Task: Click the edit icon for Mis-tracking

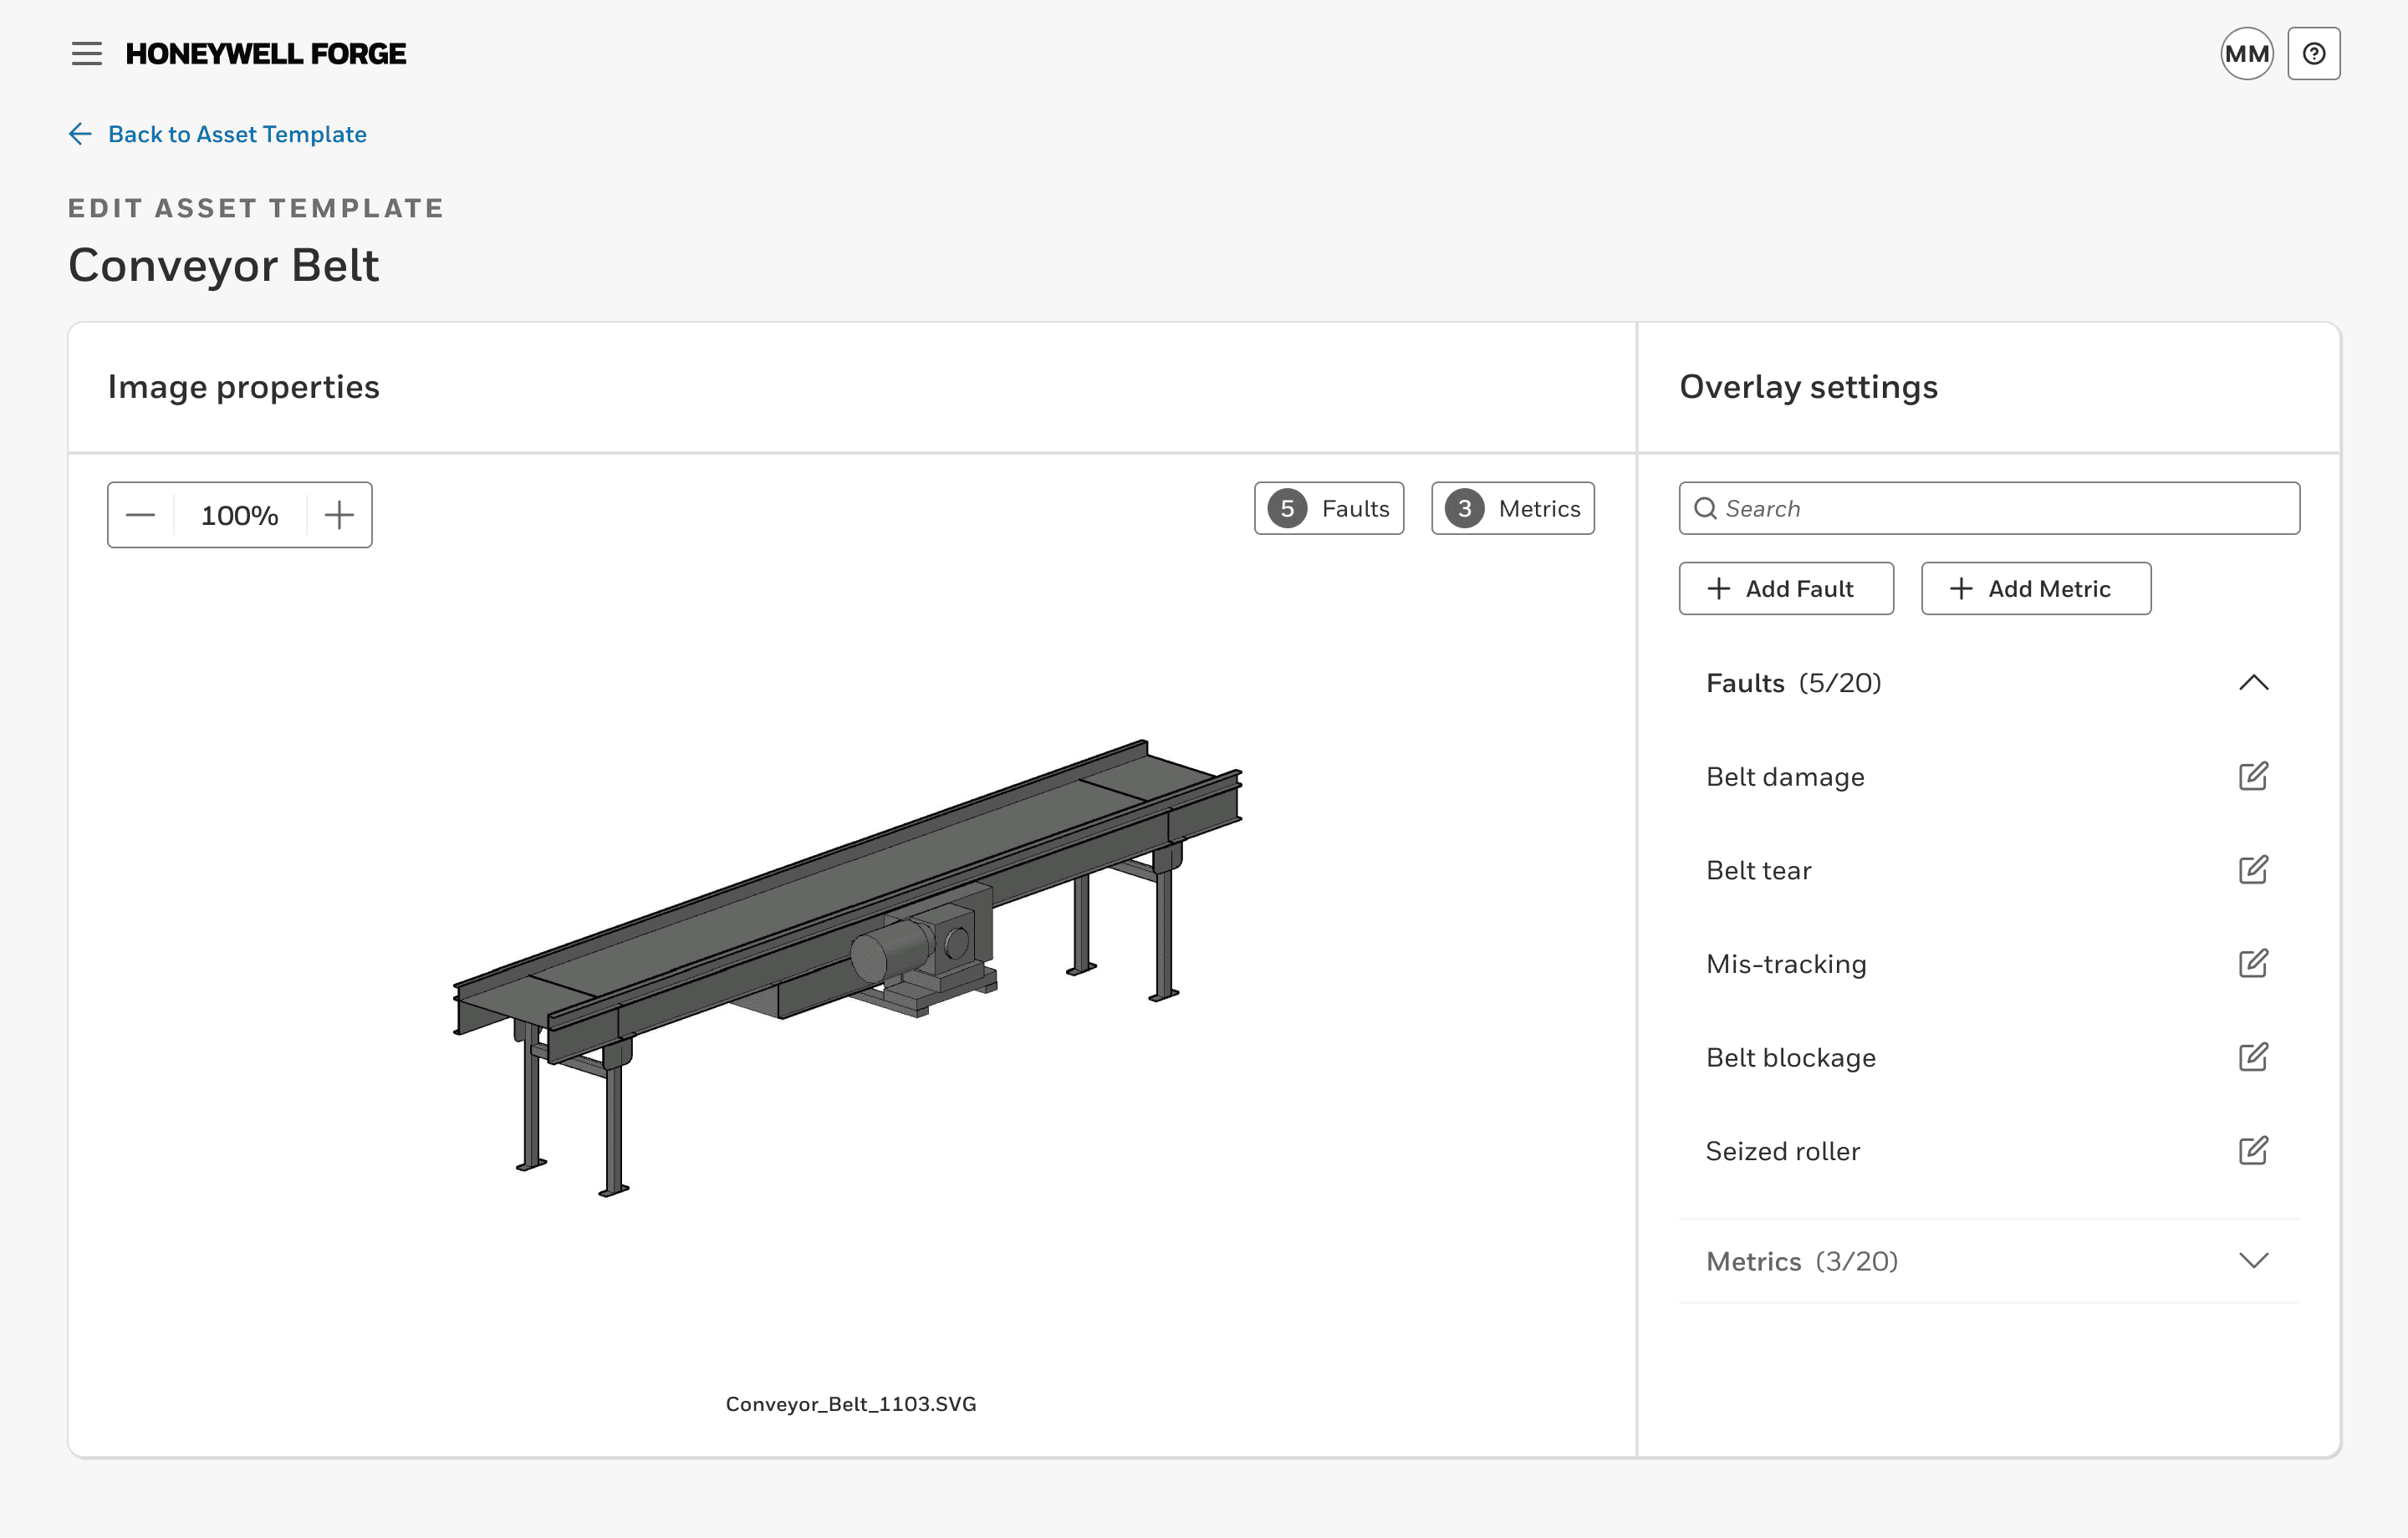Action: click(2253, 963)
